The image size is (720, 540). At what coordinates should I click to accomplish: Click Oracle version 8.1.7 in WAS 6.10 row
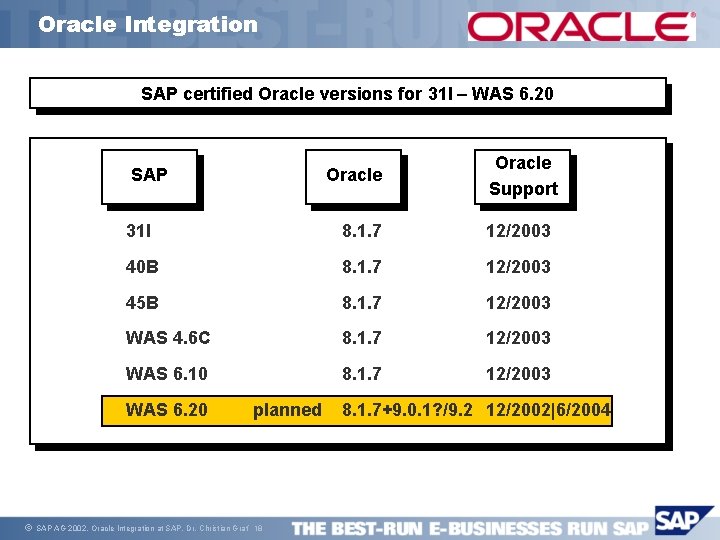[361, 373]
